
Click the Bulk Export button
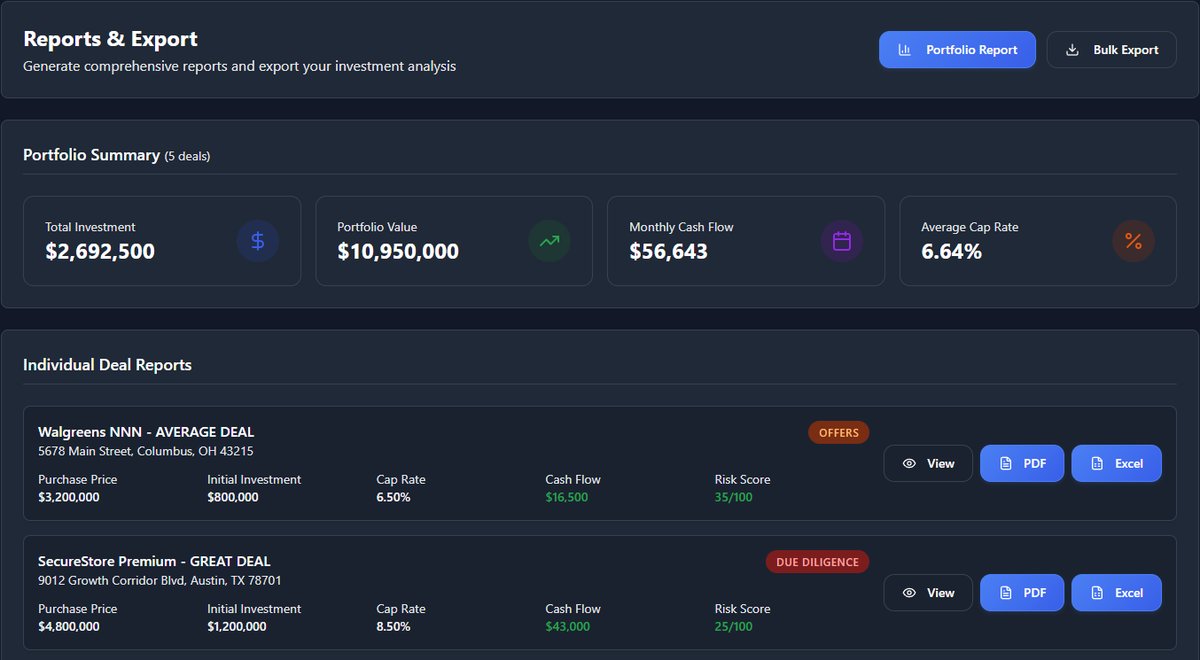point(1111,49)
